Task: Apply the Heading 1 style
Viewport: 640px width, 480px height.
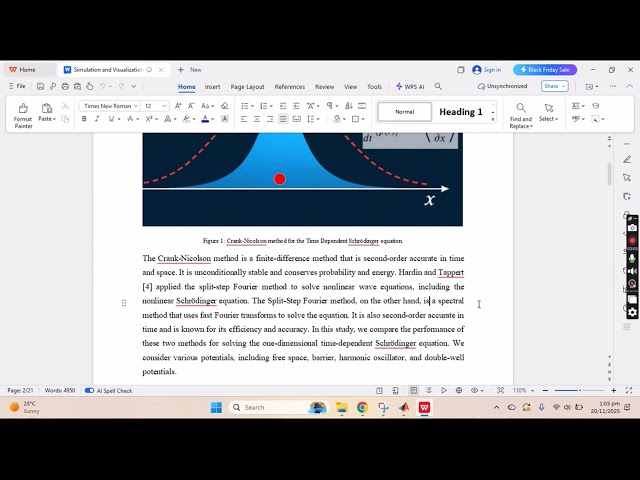Action: pyautogui.click(x=461, y=112)
